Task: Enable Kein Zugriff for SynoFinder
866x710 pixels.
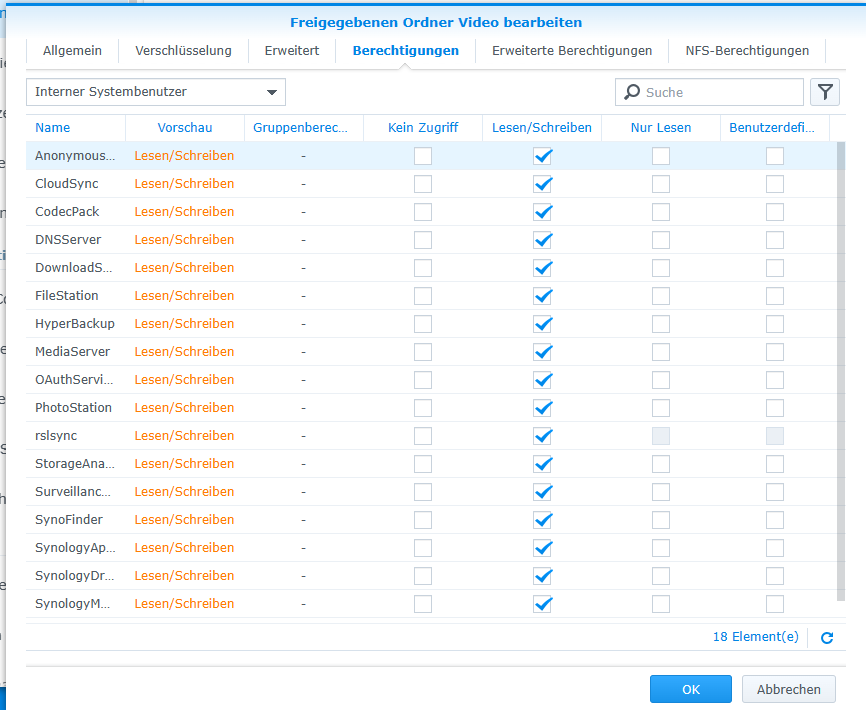Action: [x=422, y=520]
